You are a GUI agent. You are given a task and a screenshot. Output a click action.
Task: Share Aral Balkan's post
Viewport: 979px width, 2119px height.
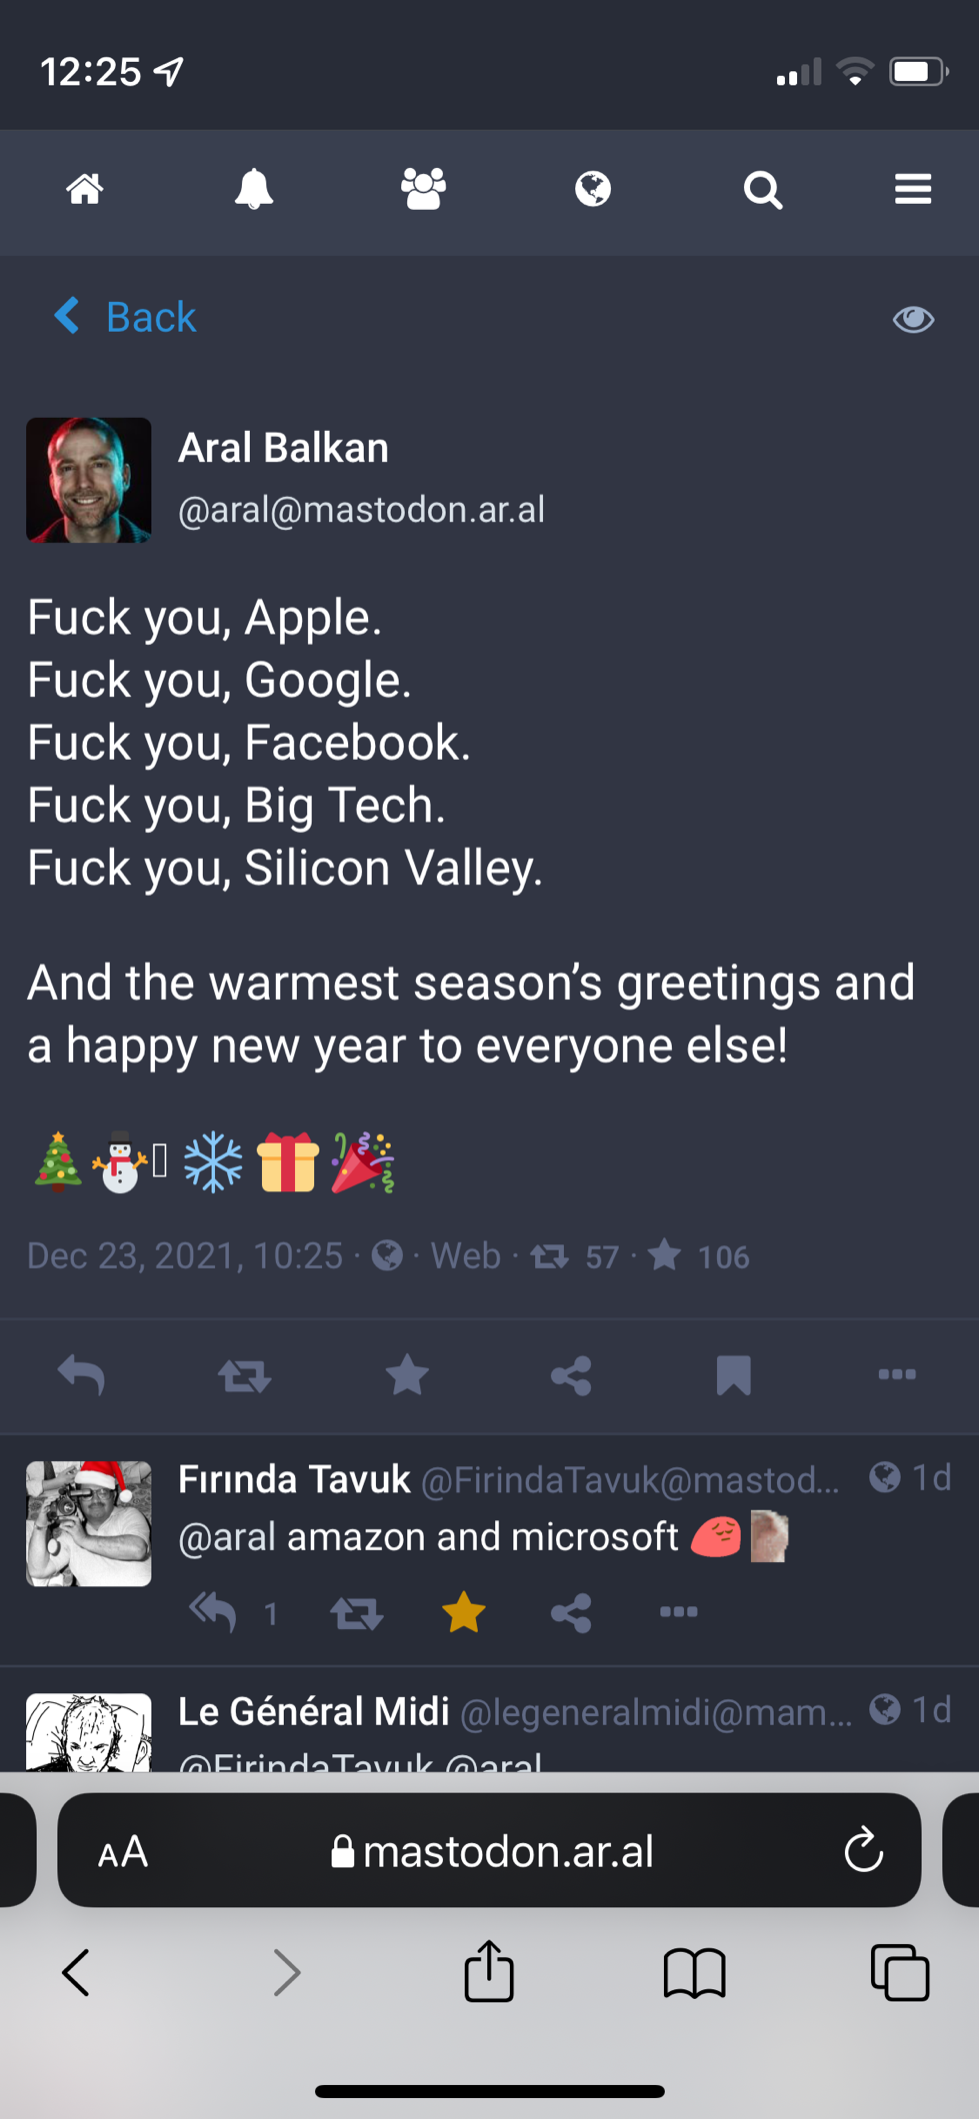pyautogui.click(x=571, y=1376)
